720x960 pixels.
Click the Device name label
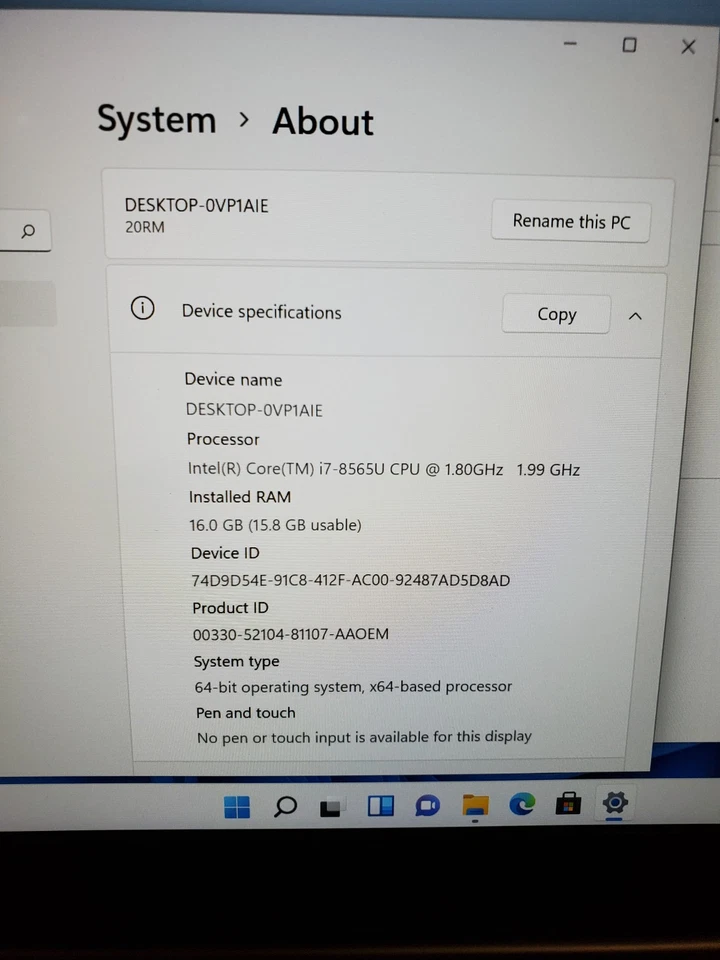click(x=233, y=380)
